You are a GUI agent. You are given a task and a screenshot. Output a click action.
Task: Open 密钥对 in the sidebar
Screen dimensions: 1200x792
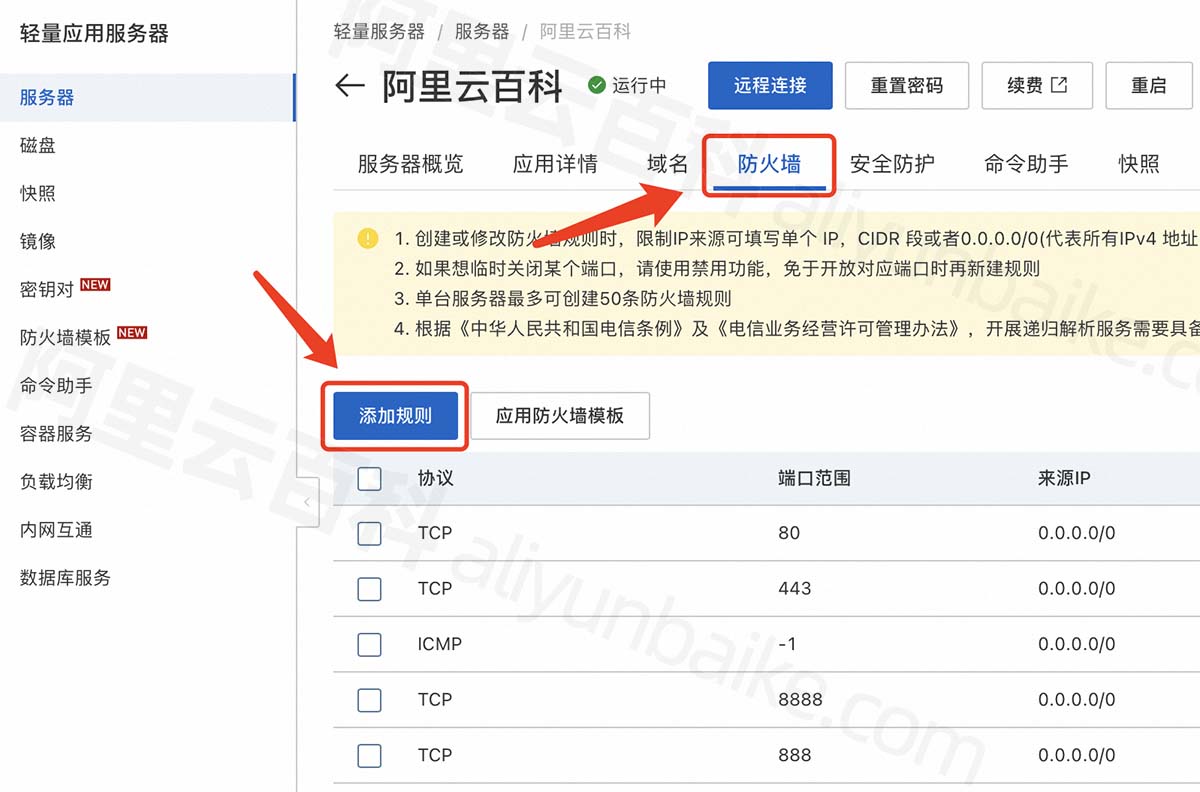tap(47, 290)
